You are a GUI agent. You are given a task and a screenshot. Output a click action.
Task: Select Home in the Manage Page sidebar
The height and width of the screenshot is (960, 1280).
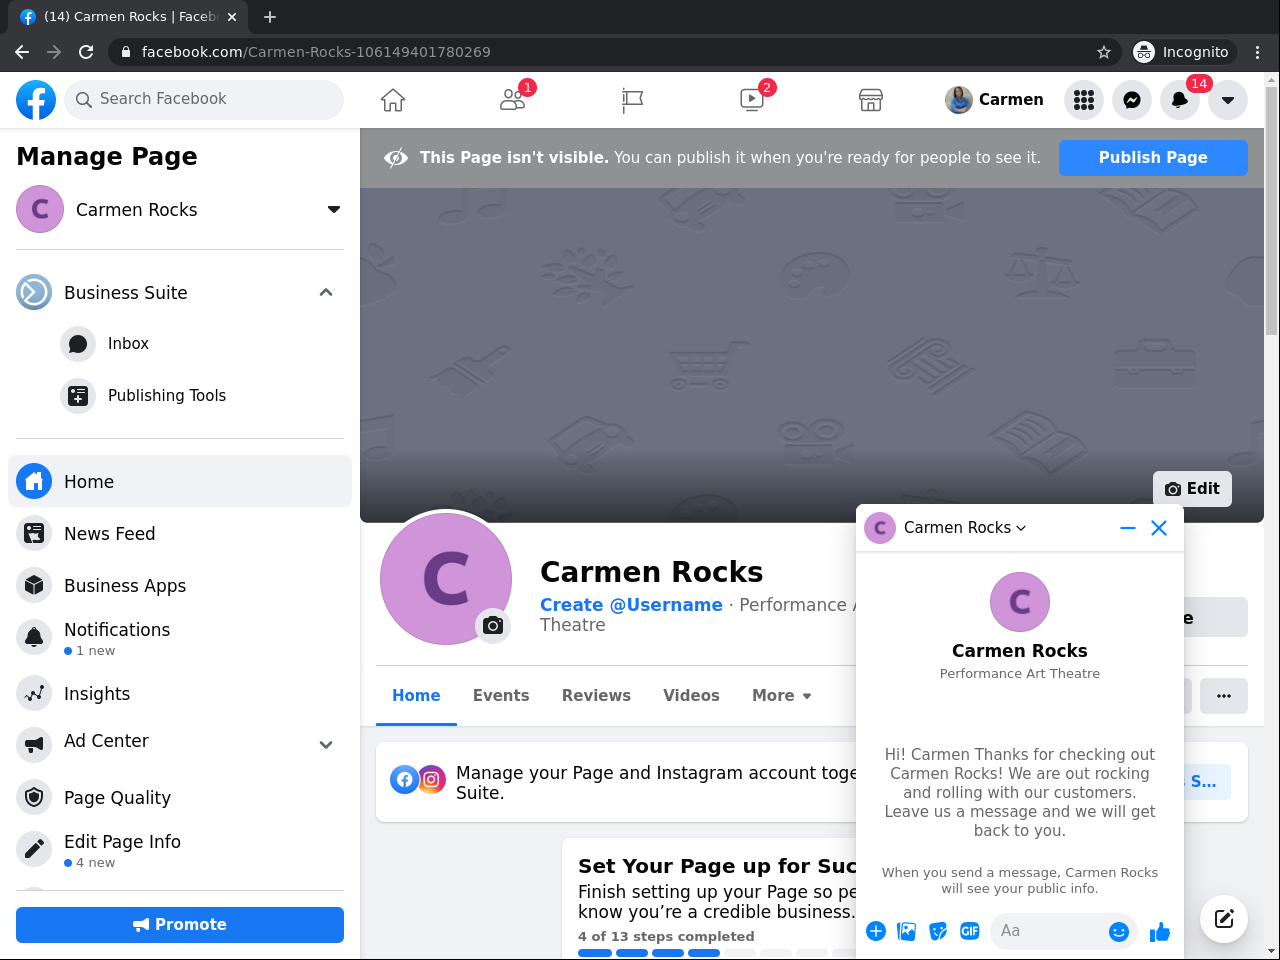coord(180,481)
